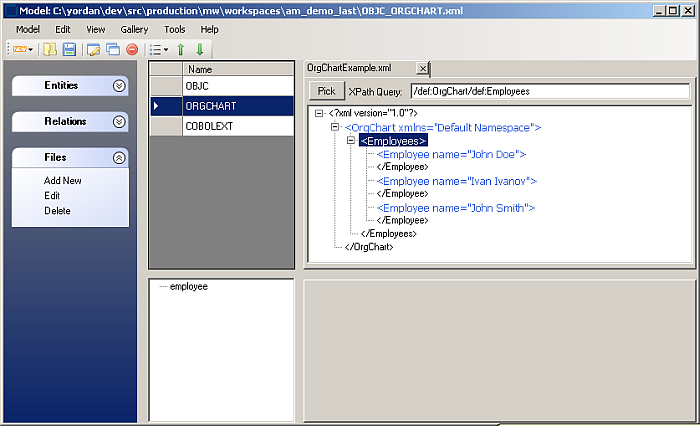Click the Open file toolbar icon
The height and width of the screenshot is (426, 700).
50,49
